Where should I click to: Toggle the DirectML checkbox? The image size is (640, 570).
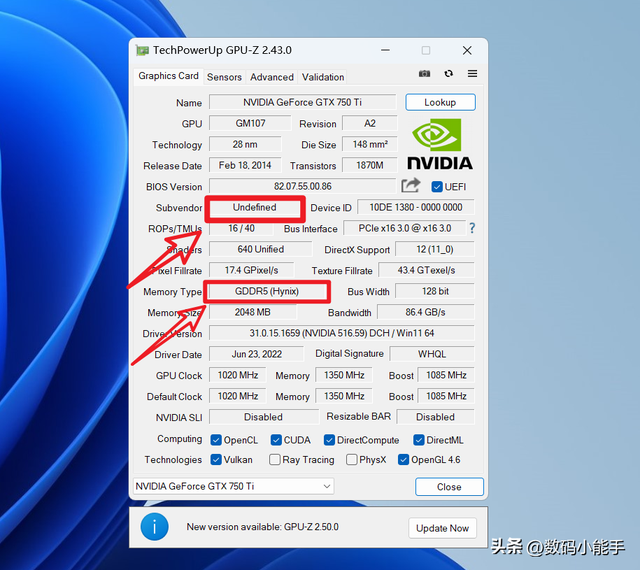click(x=418, y=440)
